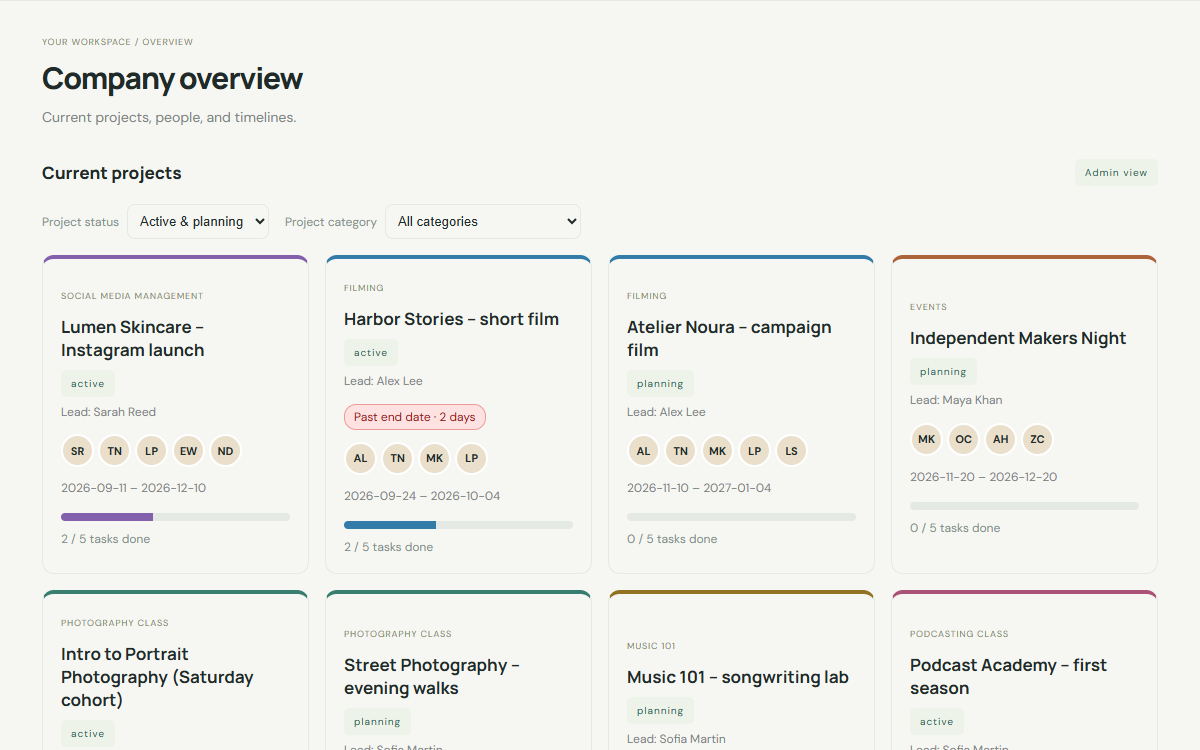Viewport: 1200px width, 750px height.
Task: Click MK avatar on Atelier Noura card
Action: tap(718, 451)
